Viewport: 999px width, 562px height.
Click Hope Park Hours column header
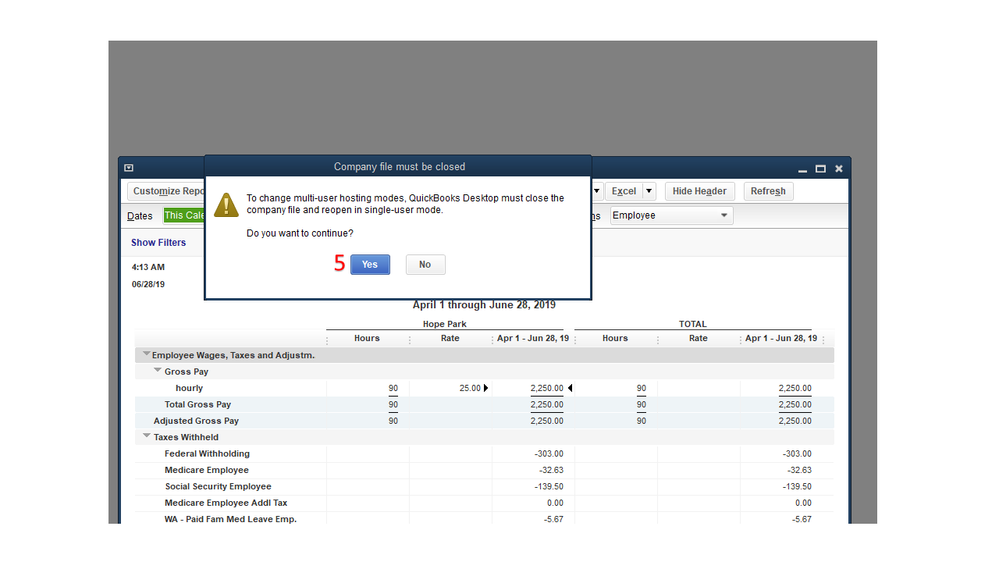pos(367,338)
